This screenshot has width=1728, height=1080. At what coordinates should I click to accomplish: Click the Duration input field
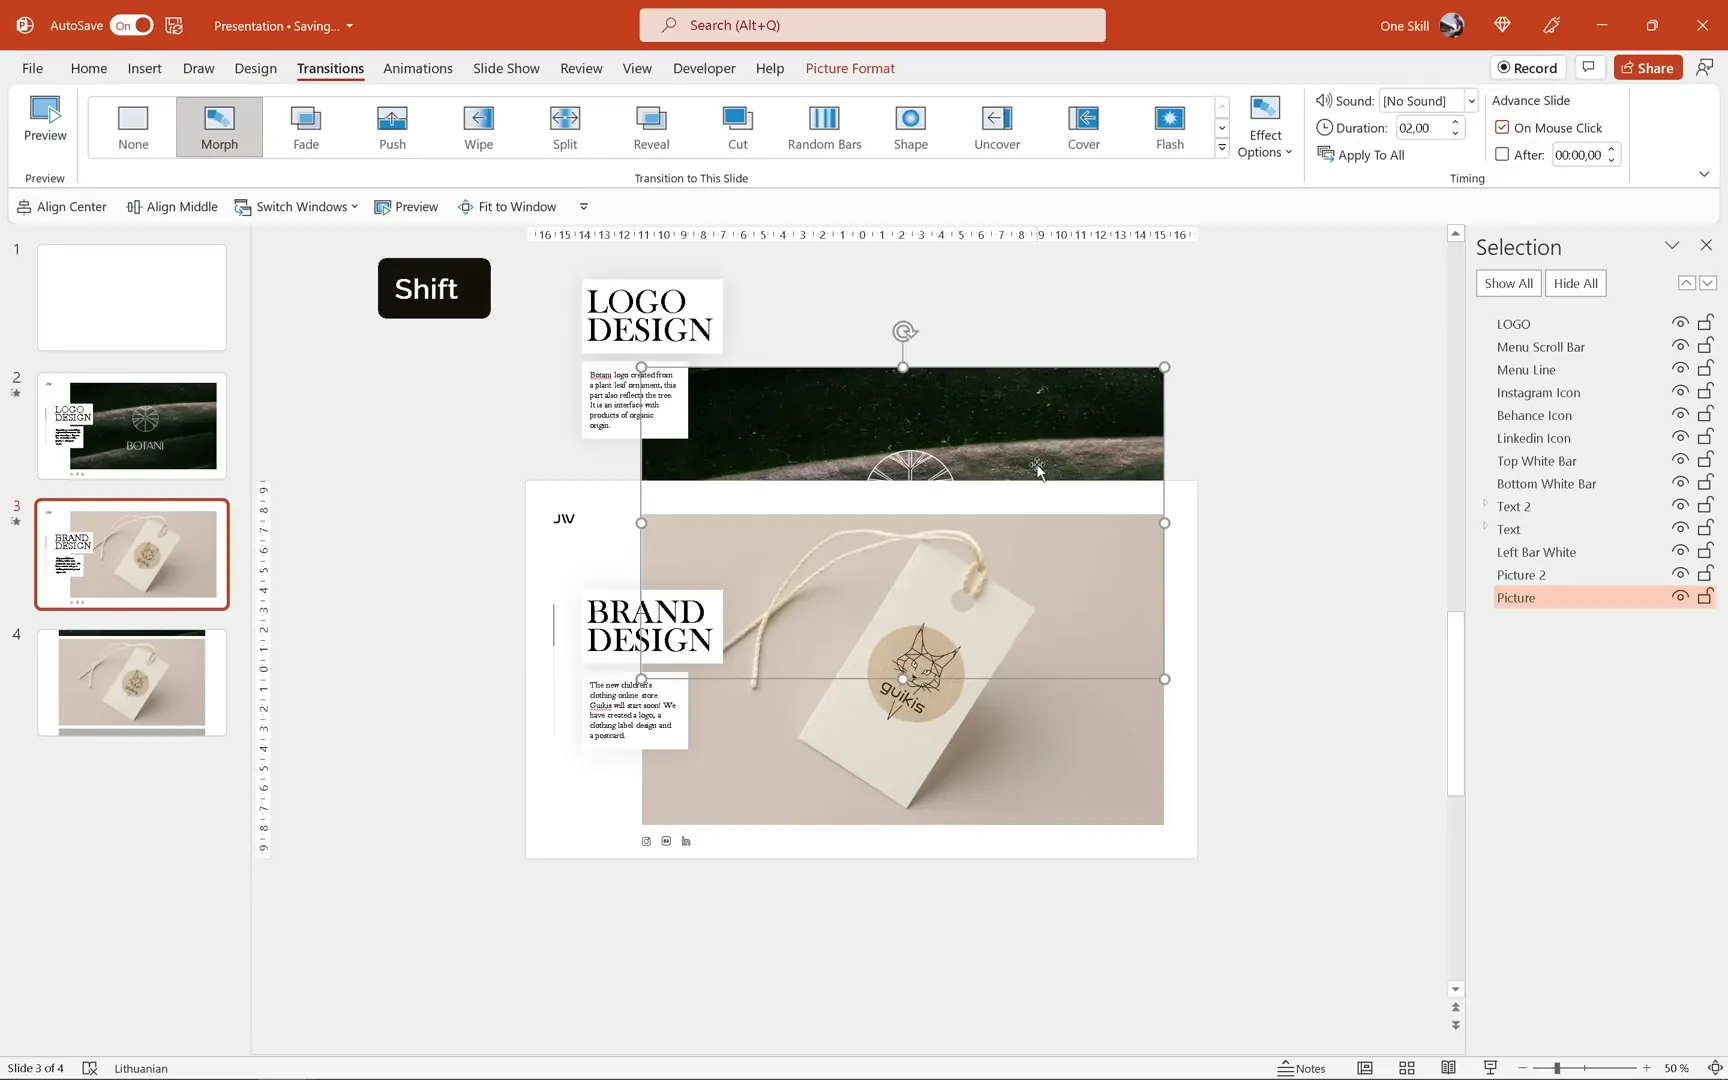coord(1421,127)
